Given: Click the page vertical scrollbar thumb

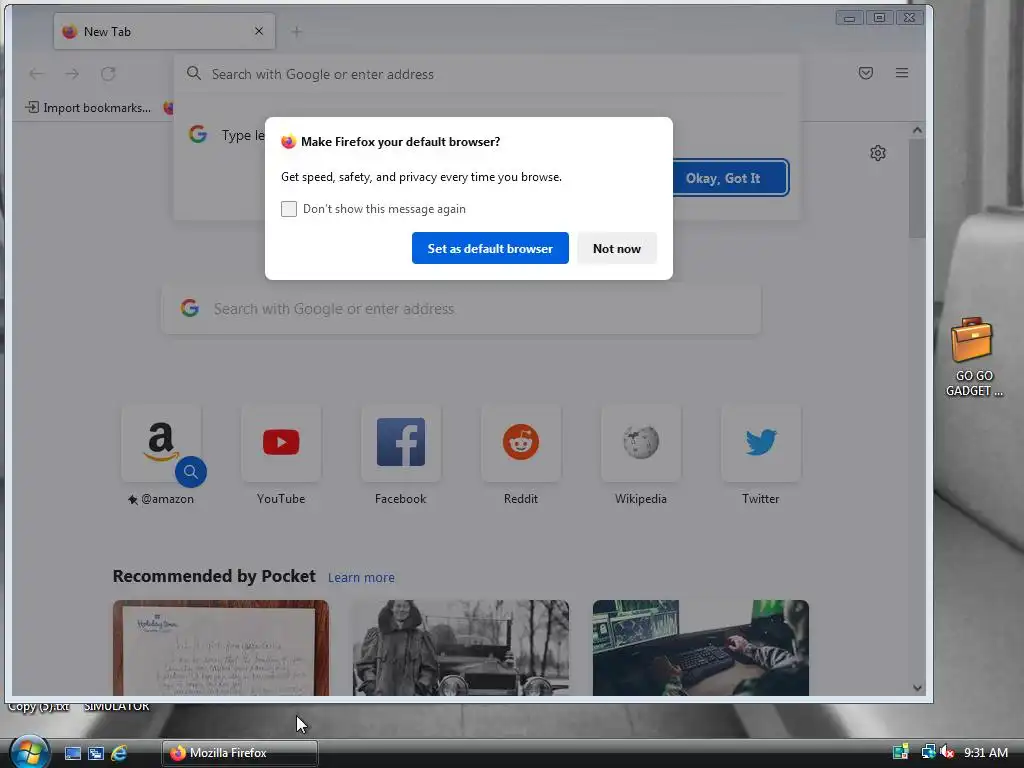Looking at the screenshot, I should pos(917,188).
